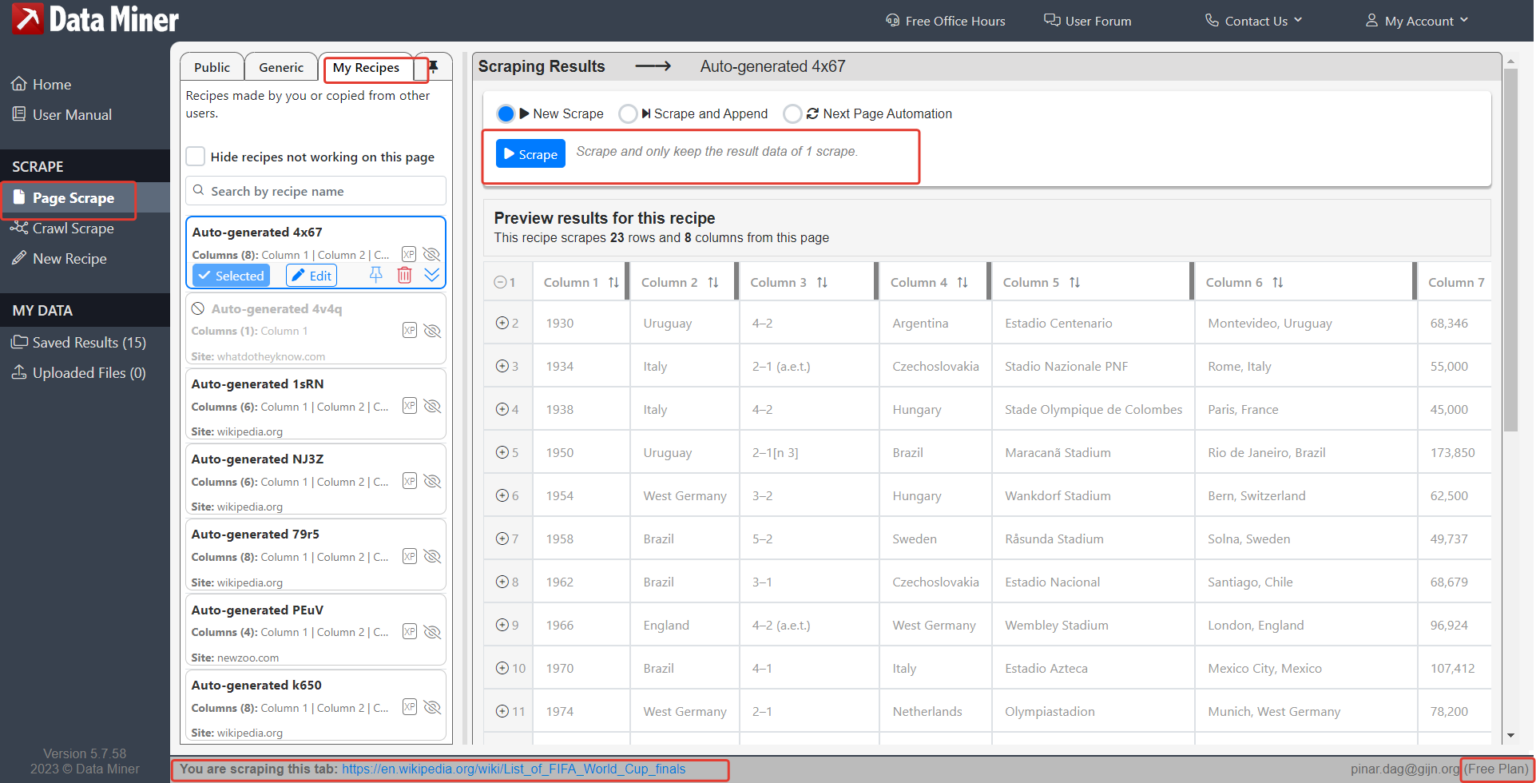Open Uploaded Files under My Data

(x=72, y=372)
